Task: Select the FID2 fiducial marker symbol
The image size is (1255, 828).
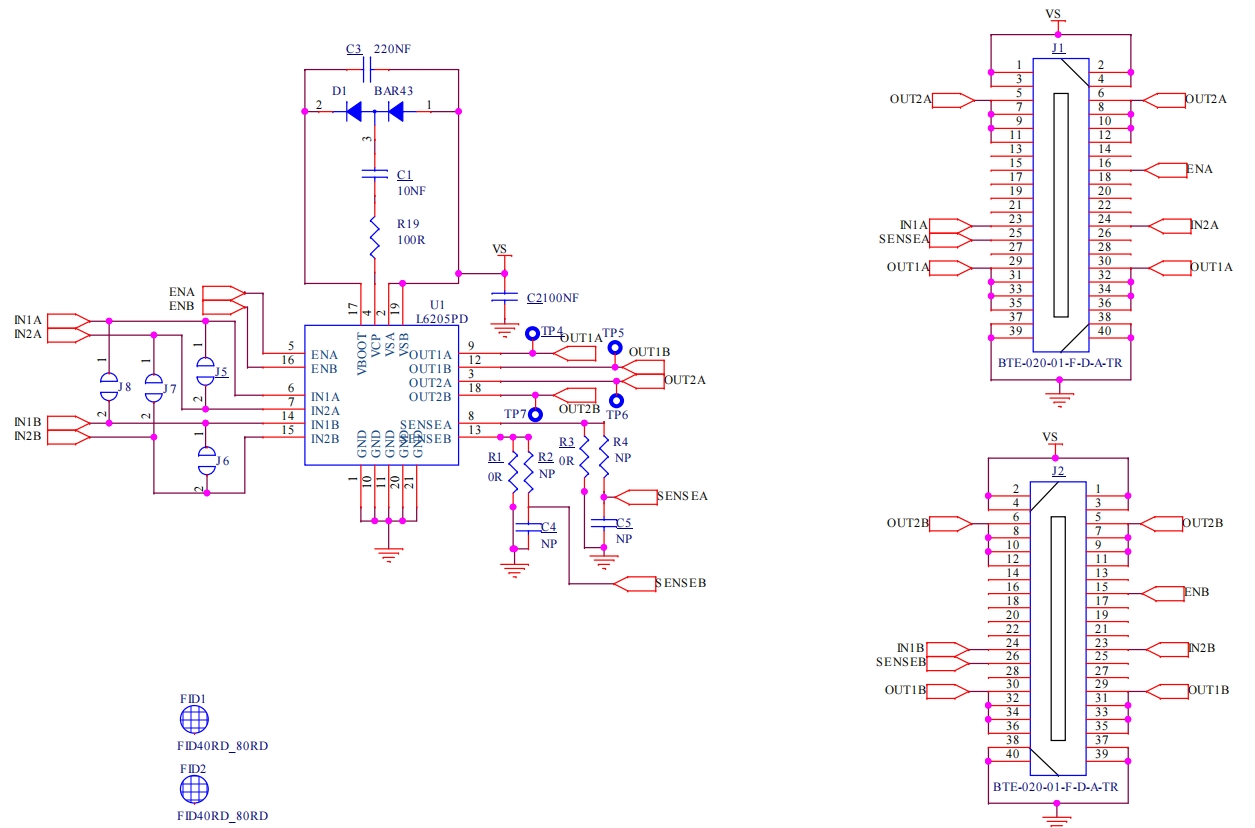Action: 194,790
